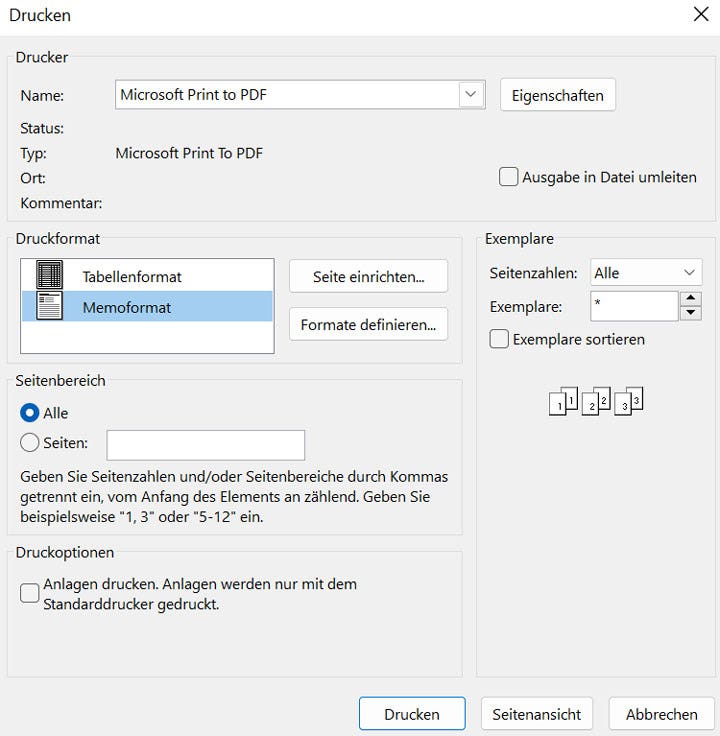
Task: Toggle Anlagen drucken checkbox
Action: point(30,593)
